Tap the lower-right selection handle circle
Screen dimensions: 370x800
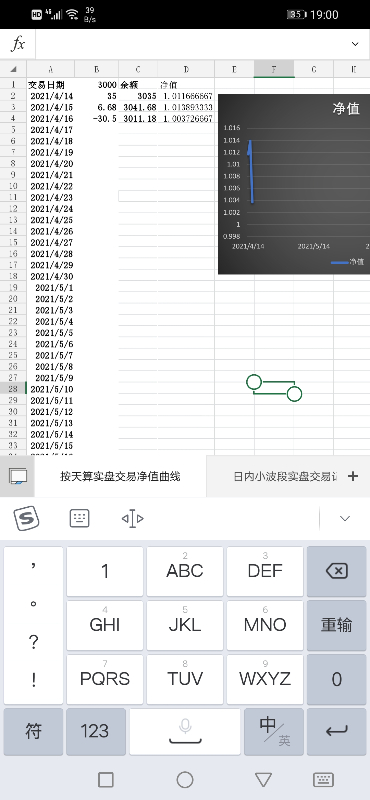294,394
